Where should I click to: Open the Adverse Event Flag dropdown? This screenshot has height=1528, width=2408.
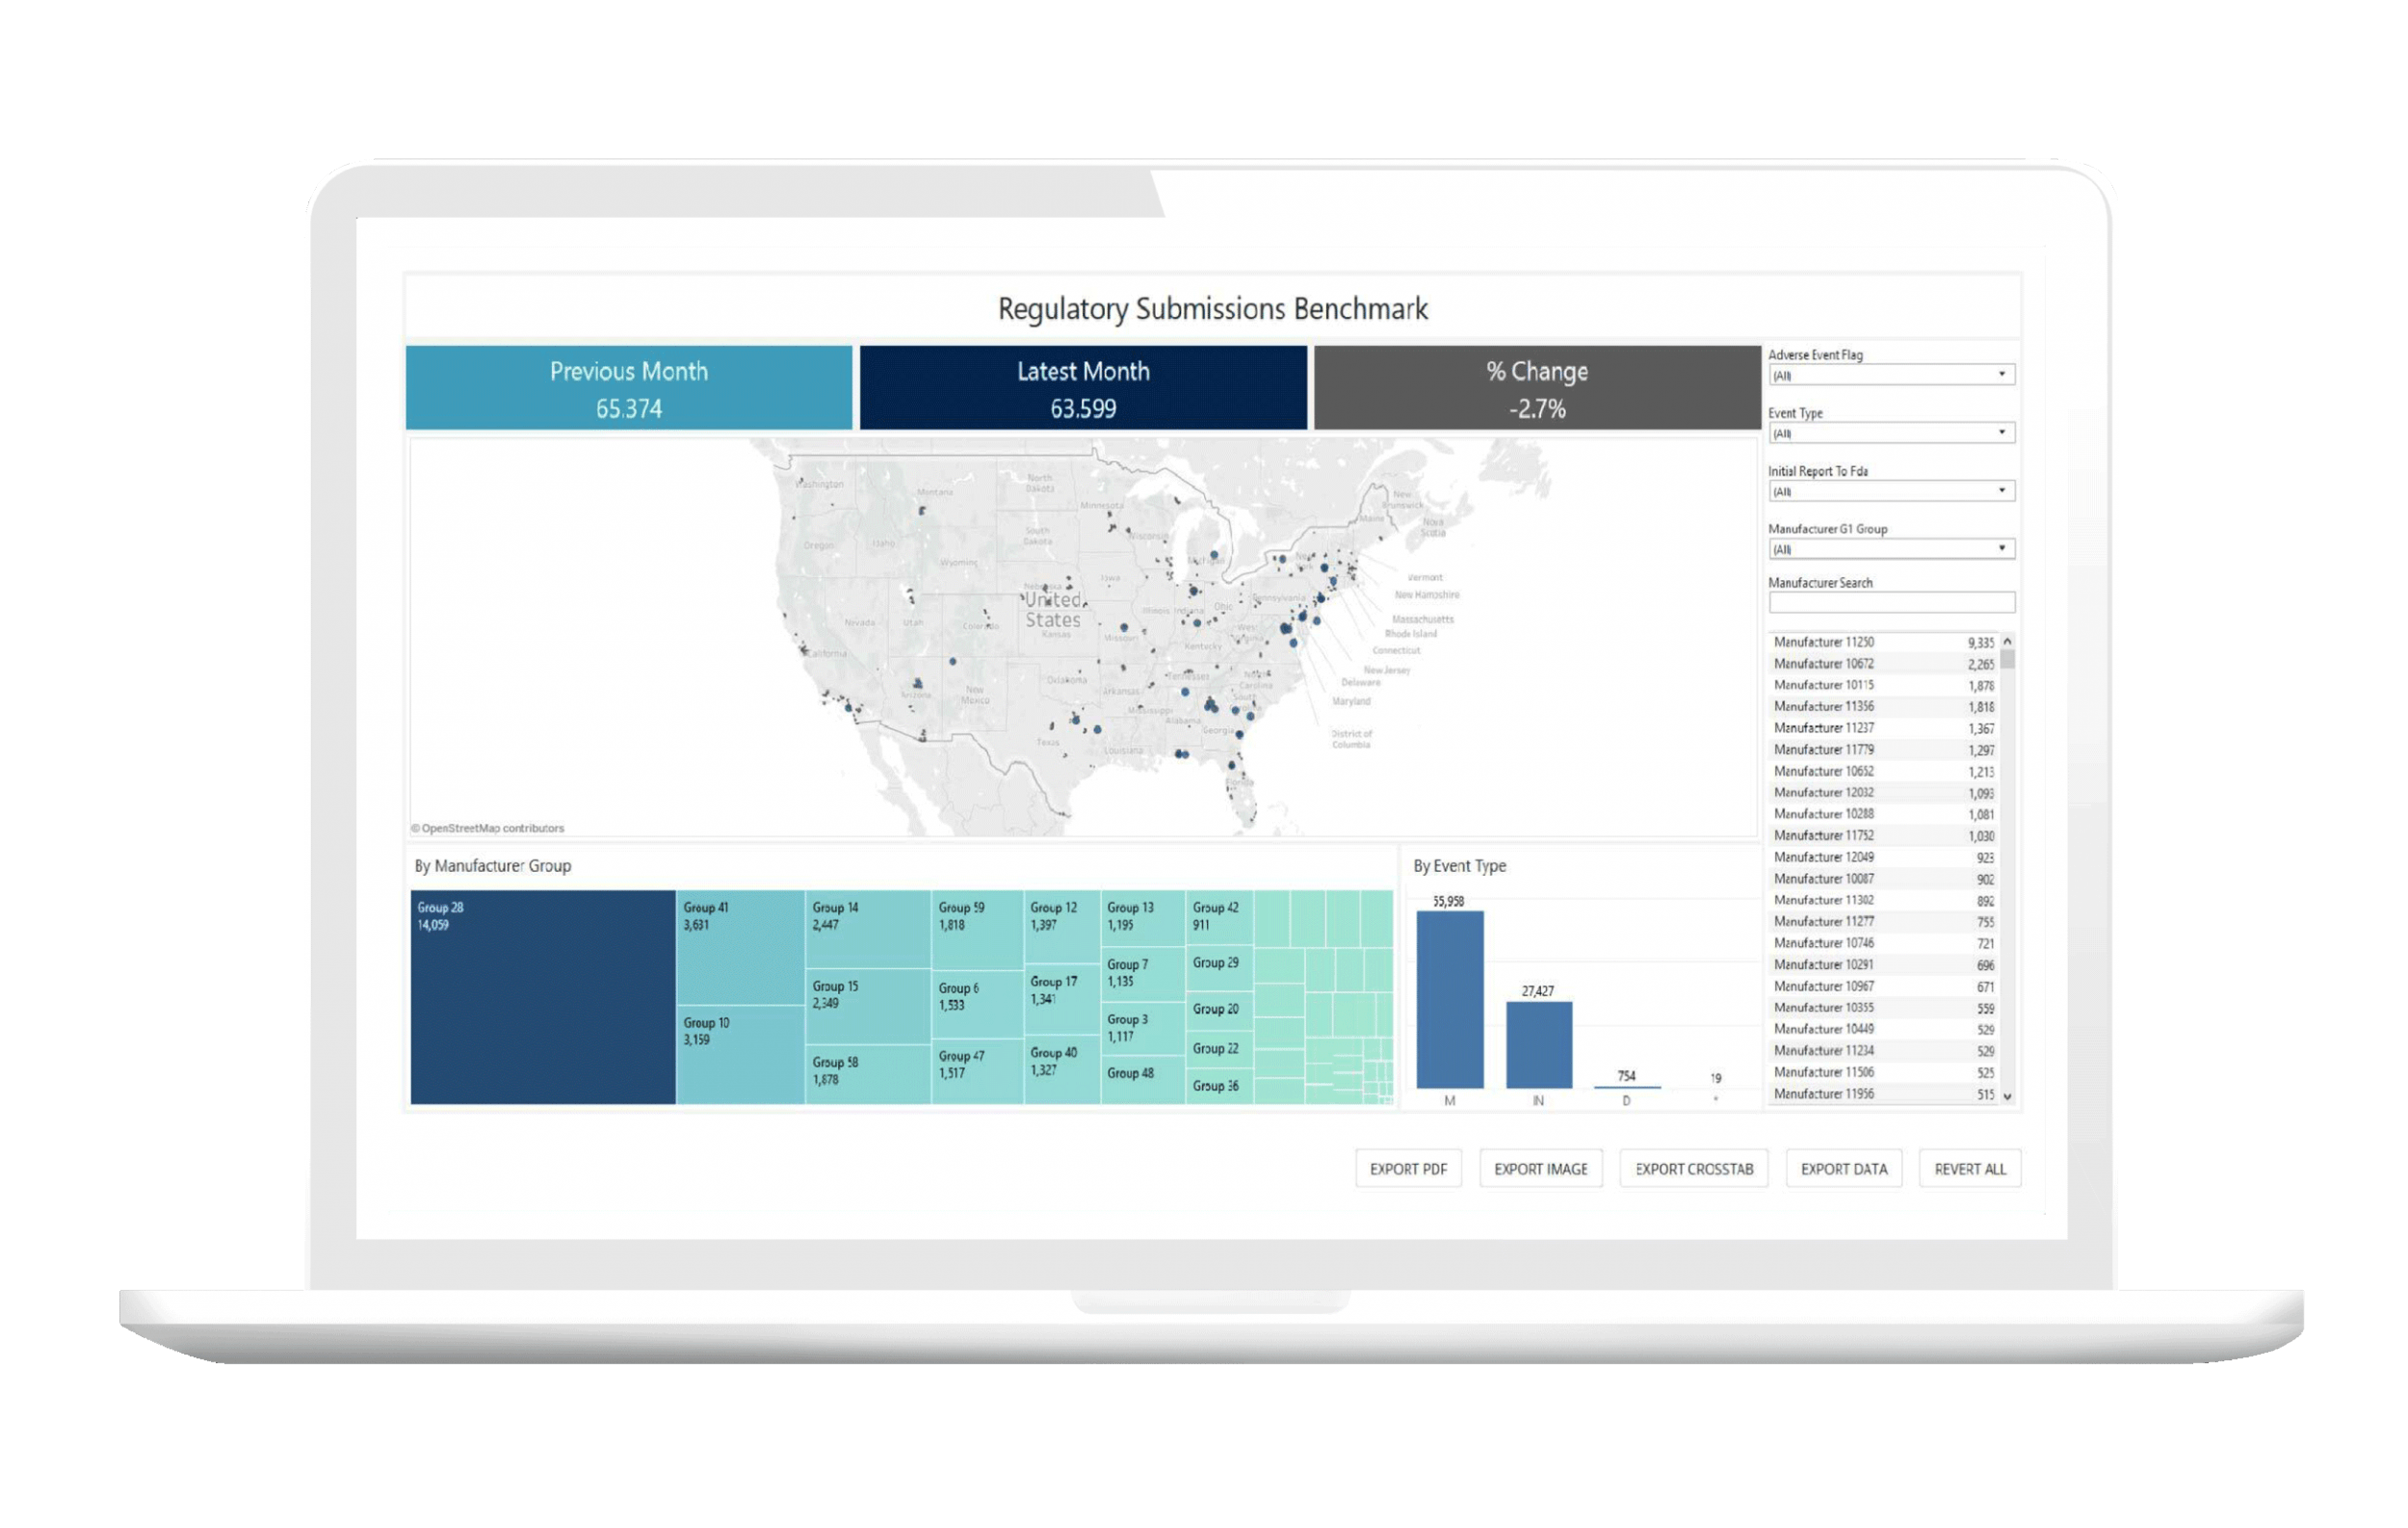1891,375
